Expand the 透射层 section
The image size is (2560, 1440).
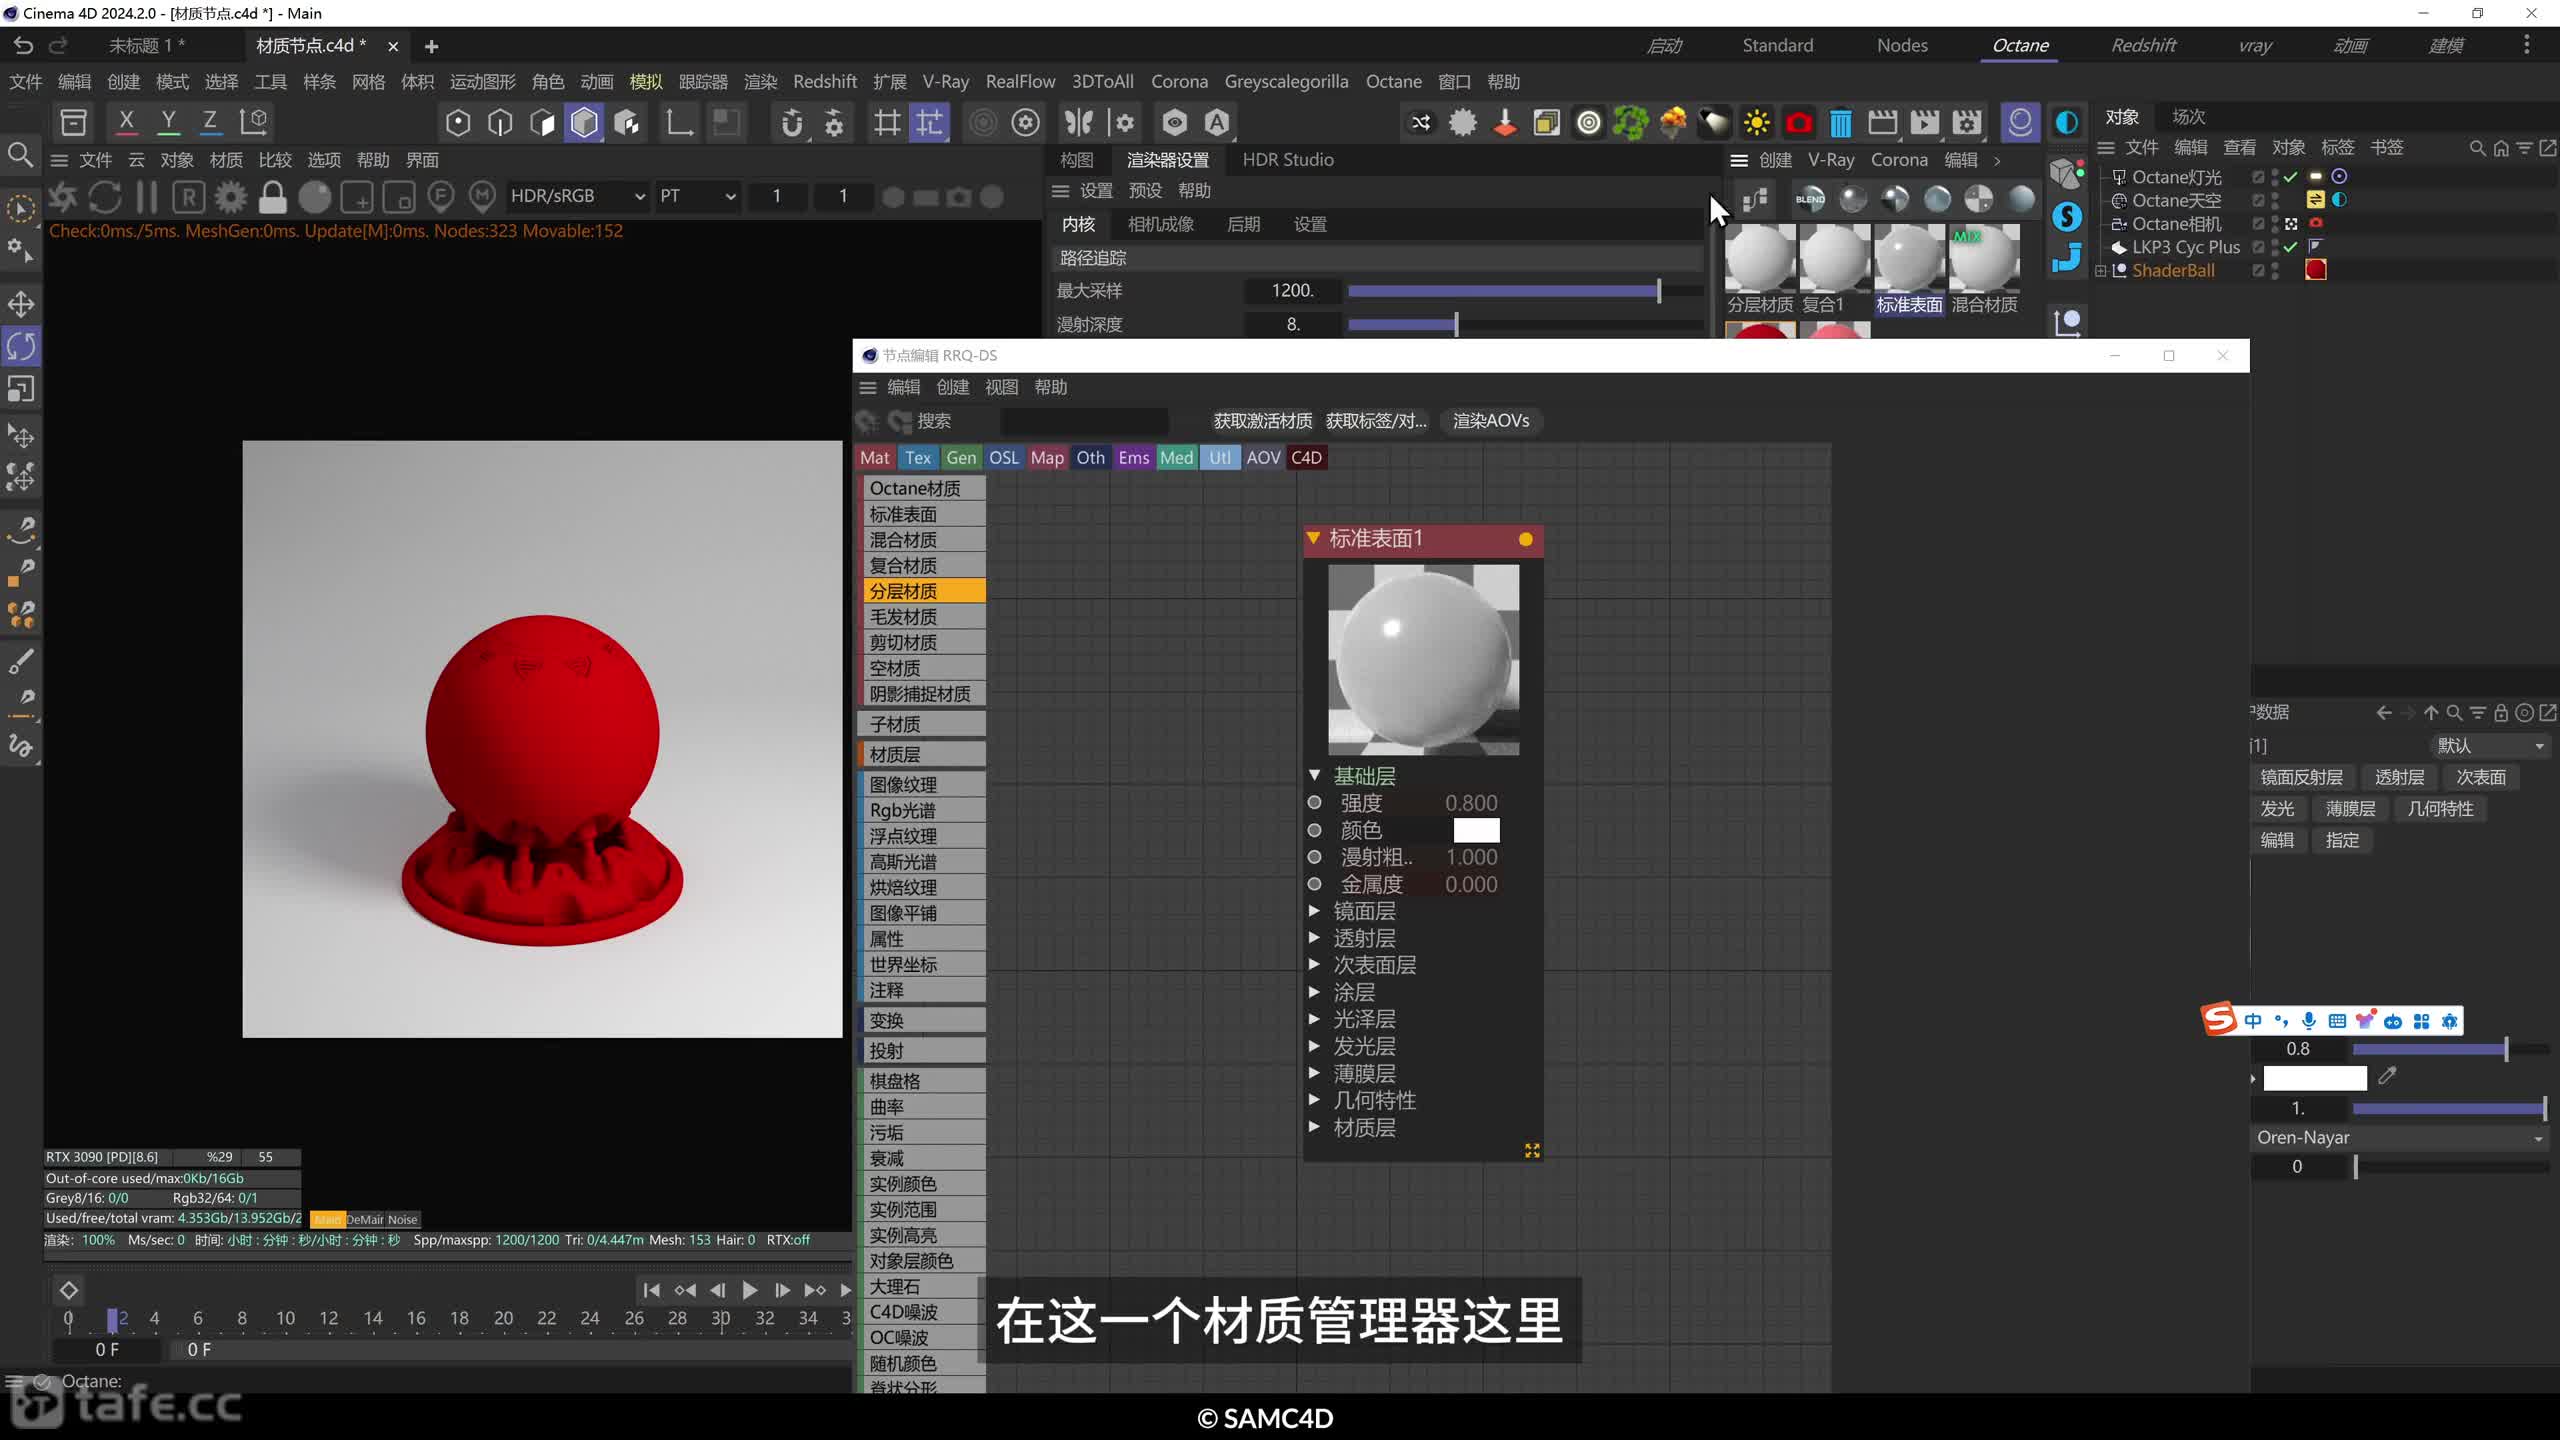click(1315, 938)
